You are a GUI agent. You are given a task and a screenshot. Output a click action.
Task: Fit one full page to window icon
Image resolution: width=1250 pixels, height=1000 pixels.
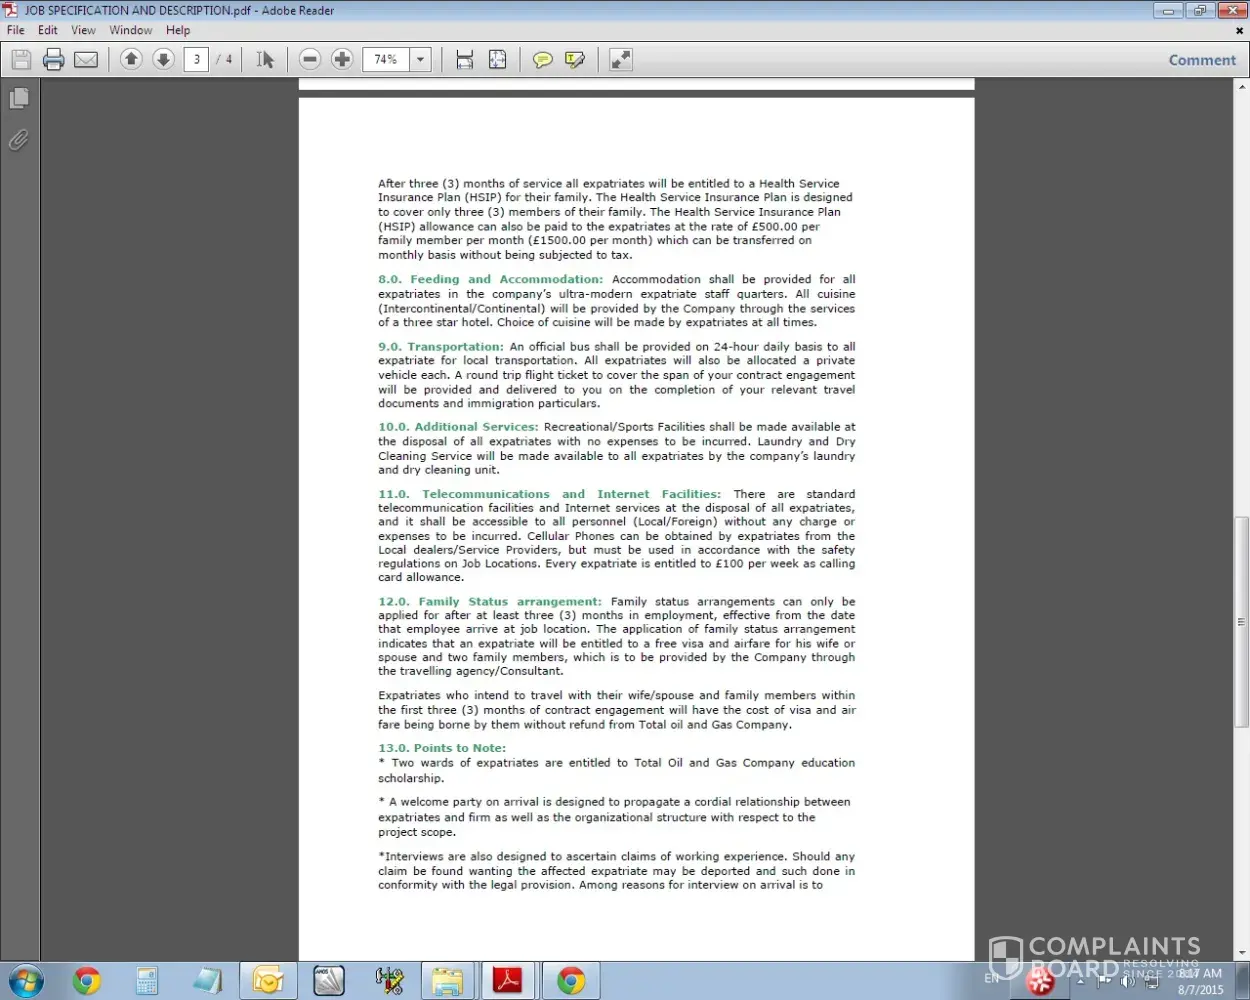coord(497,60)
